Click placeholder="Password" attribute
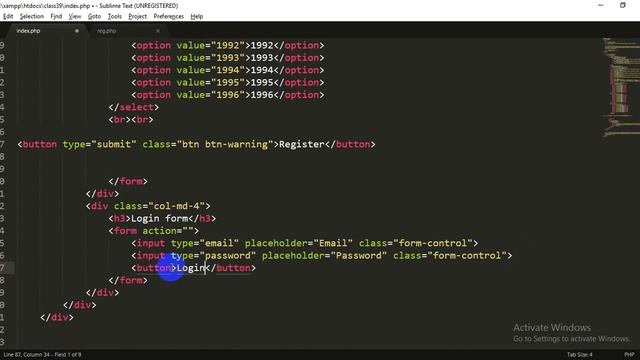Image resolution: width=640 pixels, height=360 pixels. click(x=324, y=256)
